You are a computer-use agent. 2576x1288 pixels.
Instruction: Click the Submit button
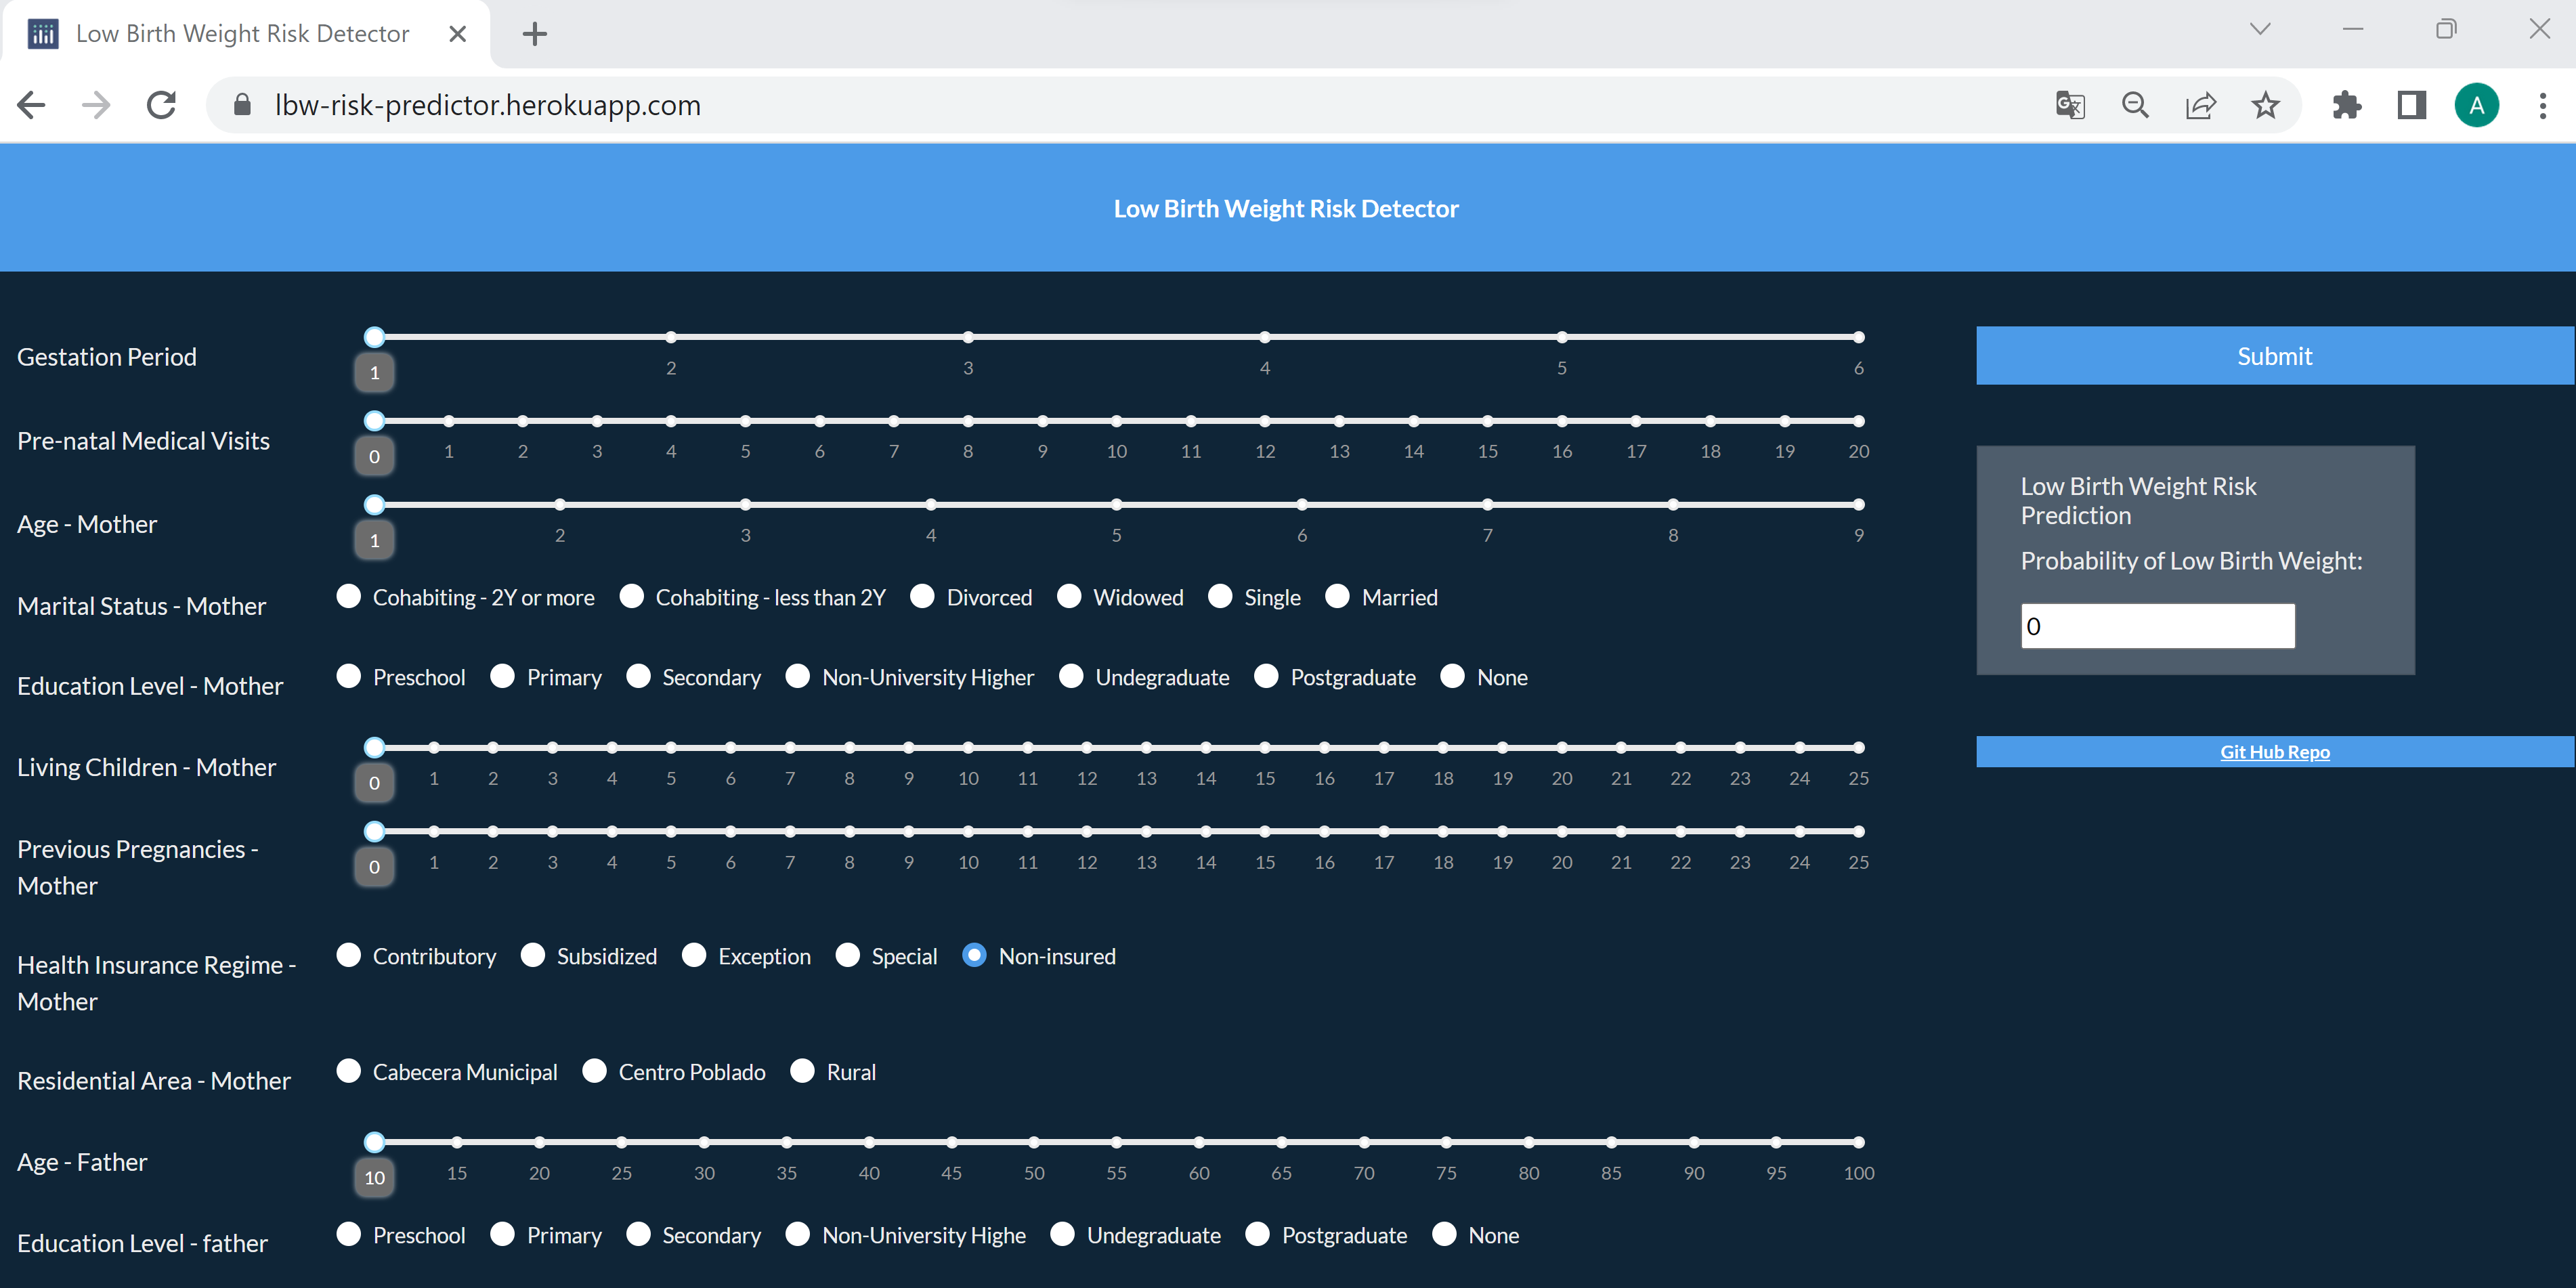2274,355
